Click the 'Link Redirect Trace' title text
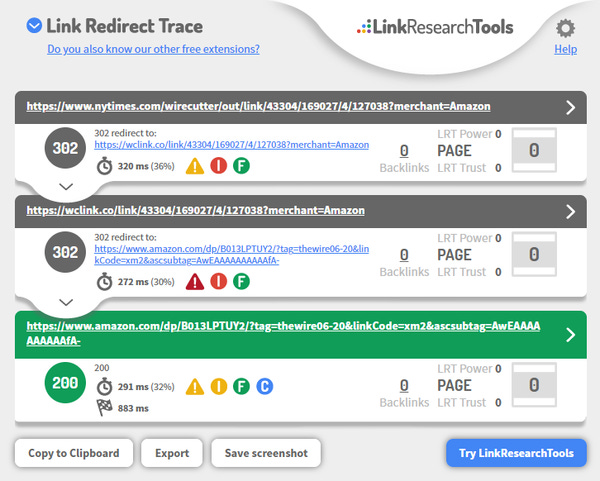 [125, 26]
